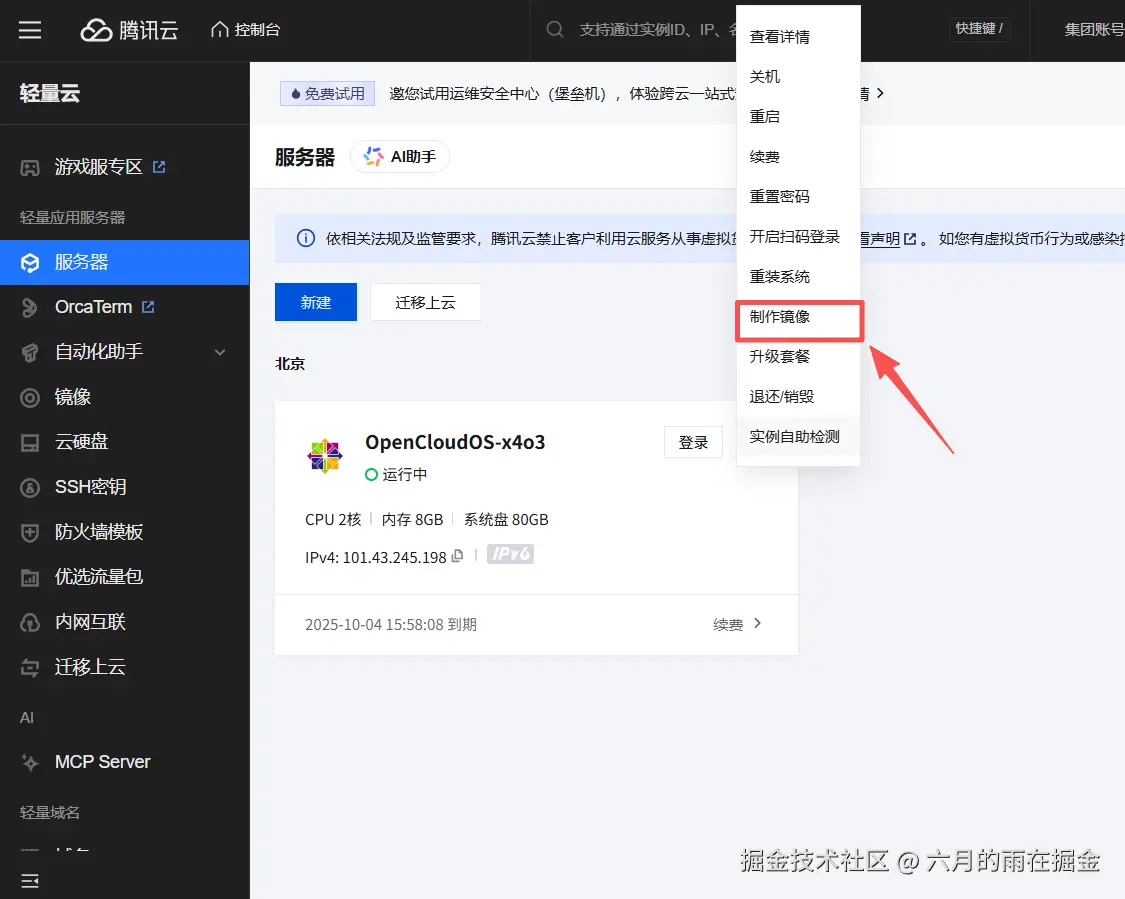This screenshot has width=1125, height=899.
Task: Click 登录 on the server card
Action: (693, 443)
